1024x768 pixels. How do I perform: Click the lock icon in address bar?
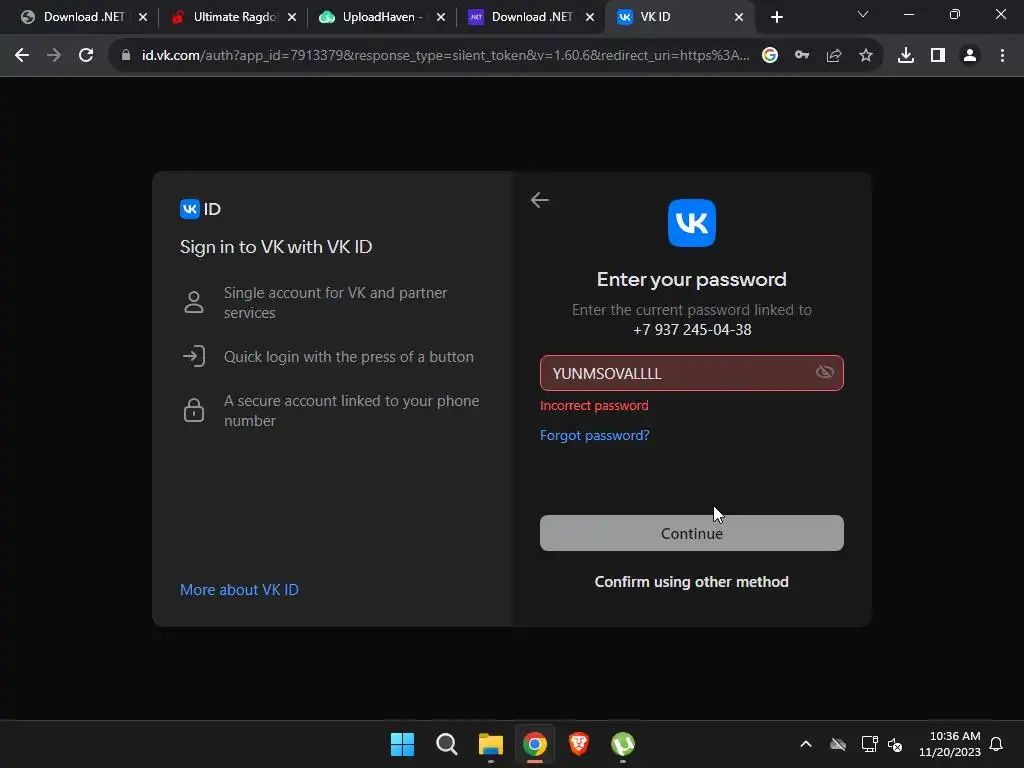126,56
